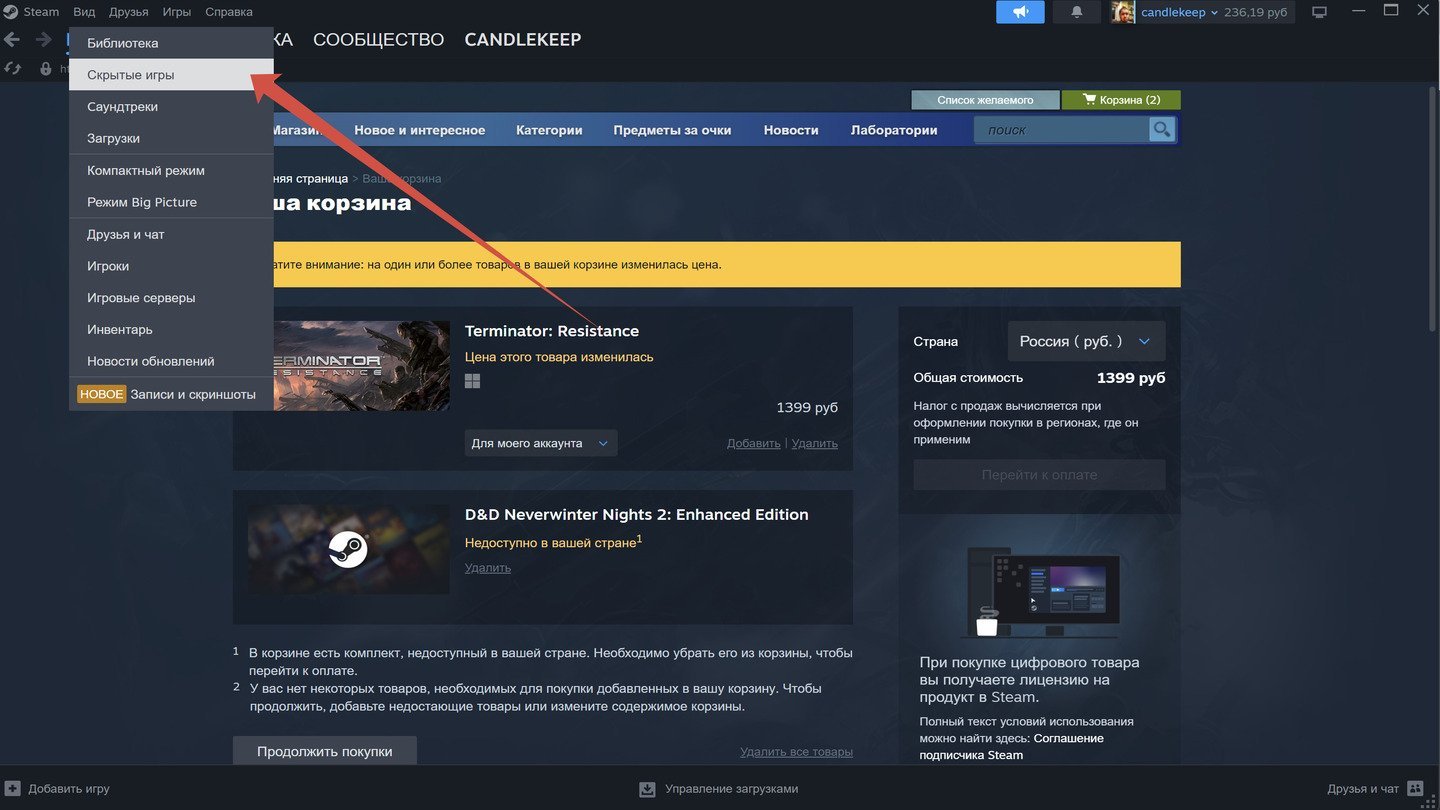The width and height of the screenshot is (1440, 810).
Task: Click the cart icon button Корзина (2)
Action: pos(1120,100)
